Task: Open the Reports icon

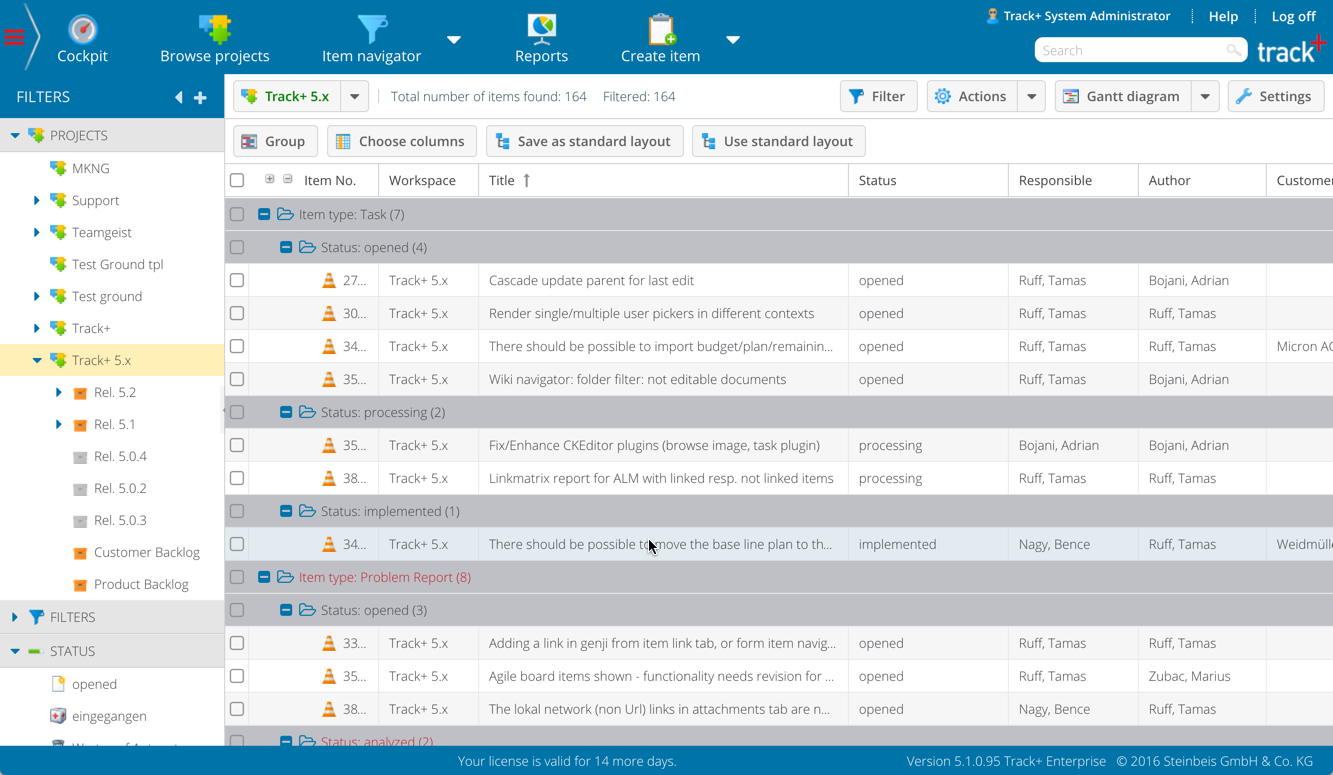Action: coord(541,30)
